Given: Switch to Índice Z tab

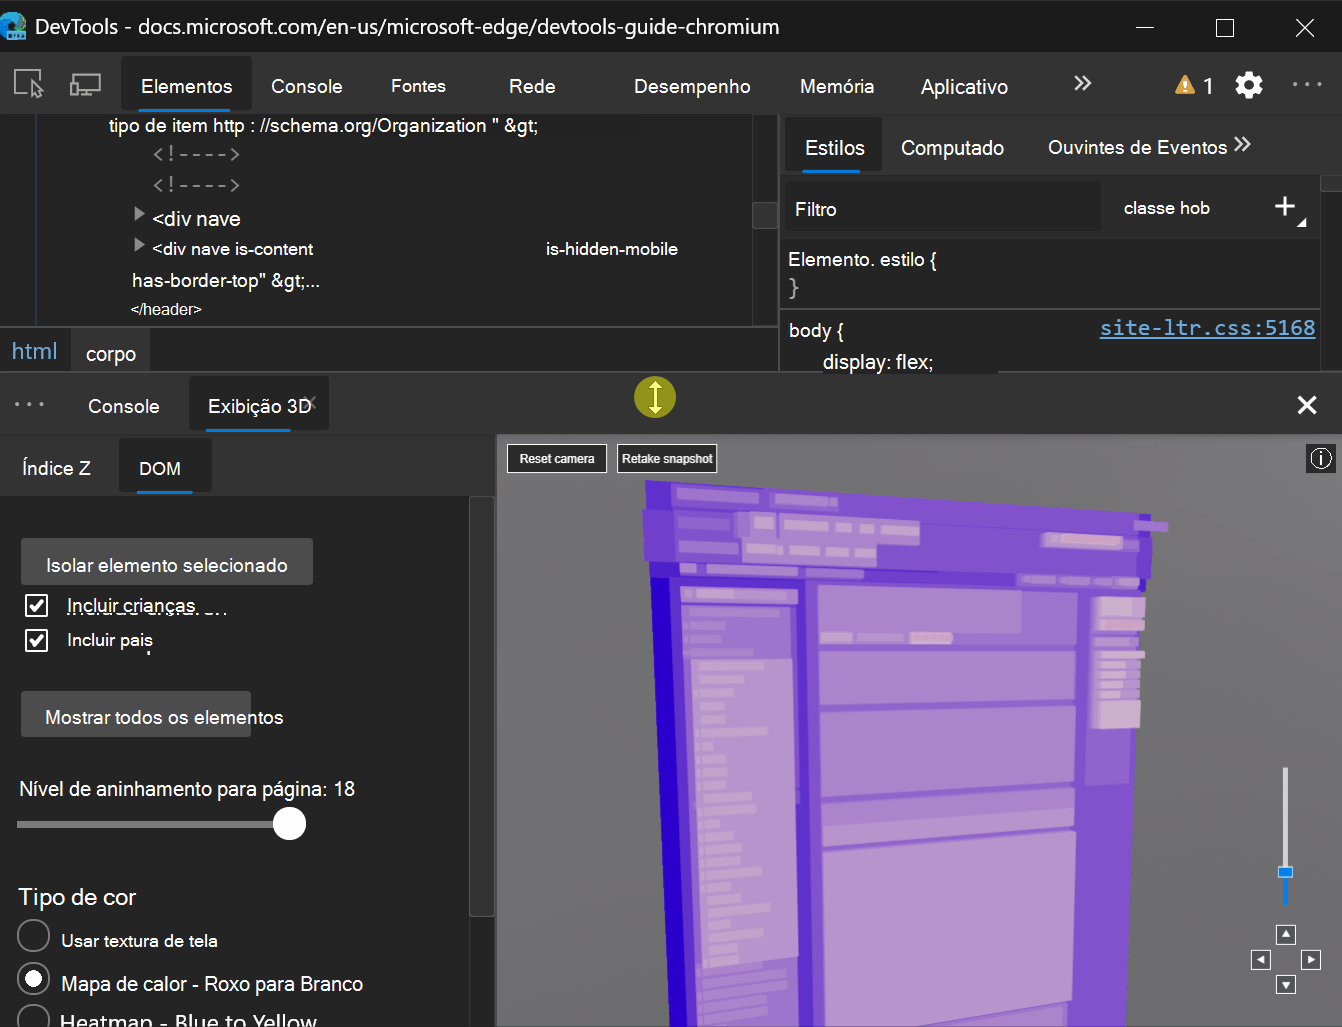Looking at the screenshot, I should pyautogui.click(x=56, y=468).
